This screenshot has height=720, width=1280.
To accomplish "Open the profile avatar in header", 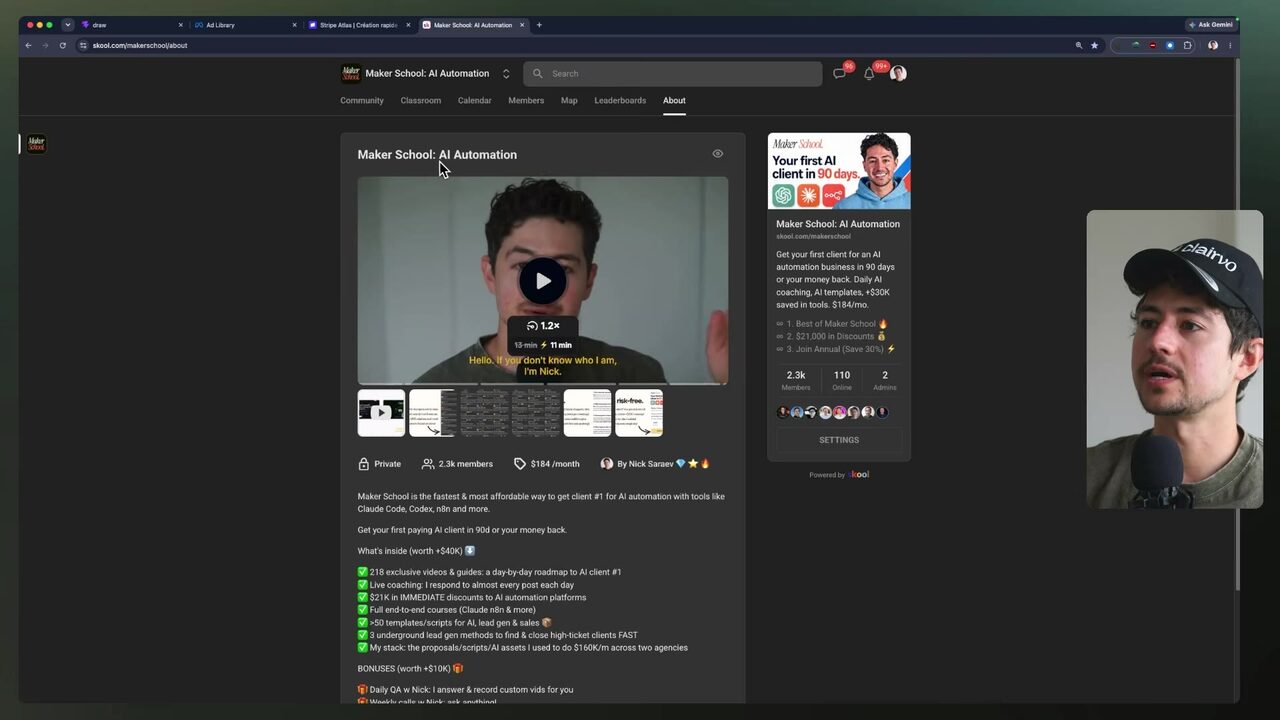I will coord(898,73).
